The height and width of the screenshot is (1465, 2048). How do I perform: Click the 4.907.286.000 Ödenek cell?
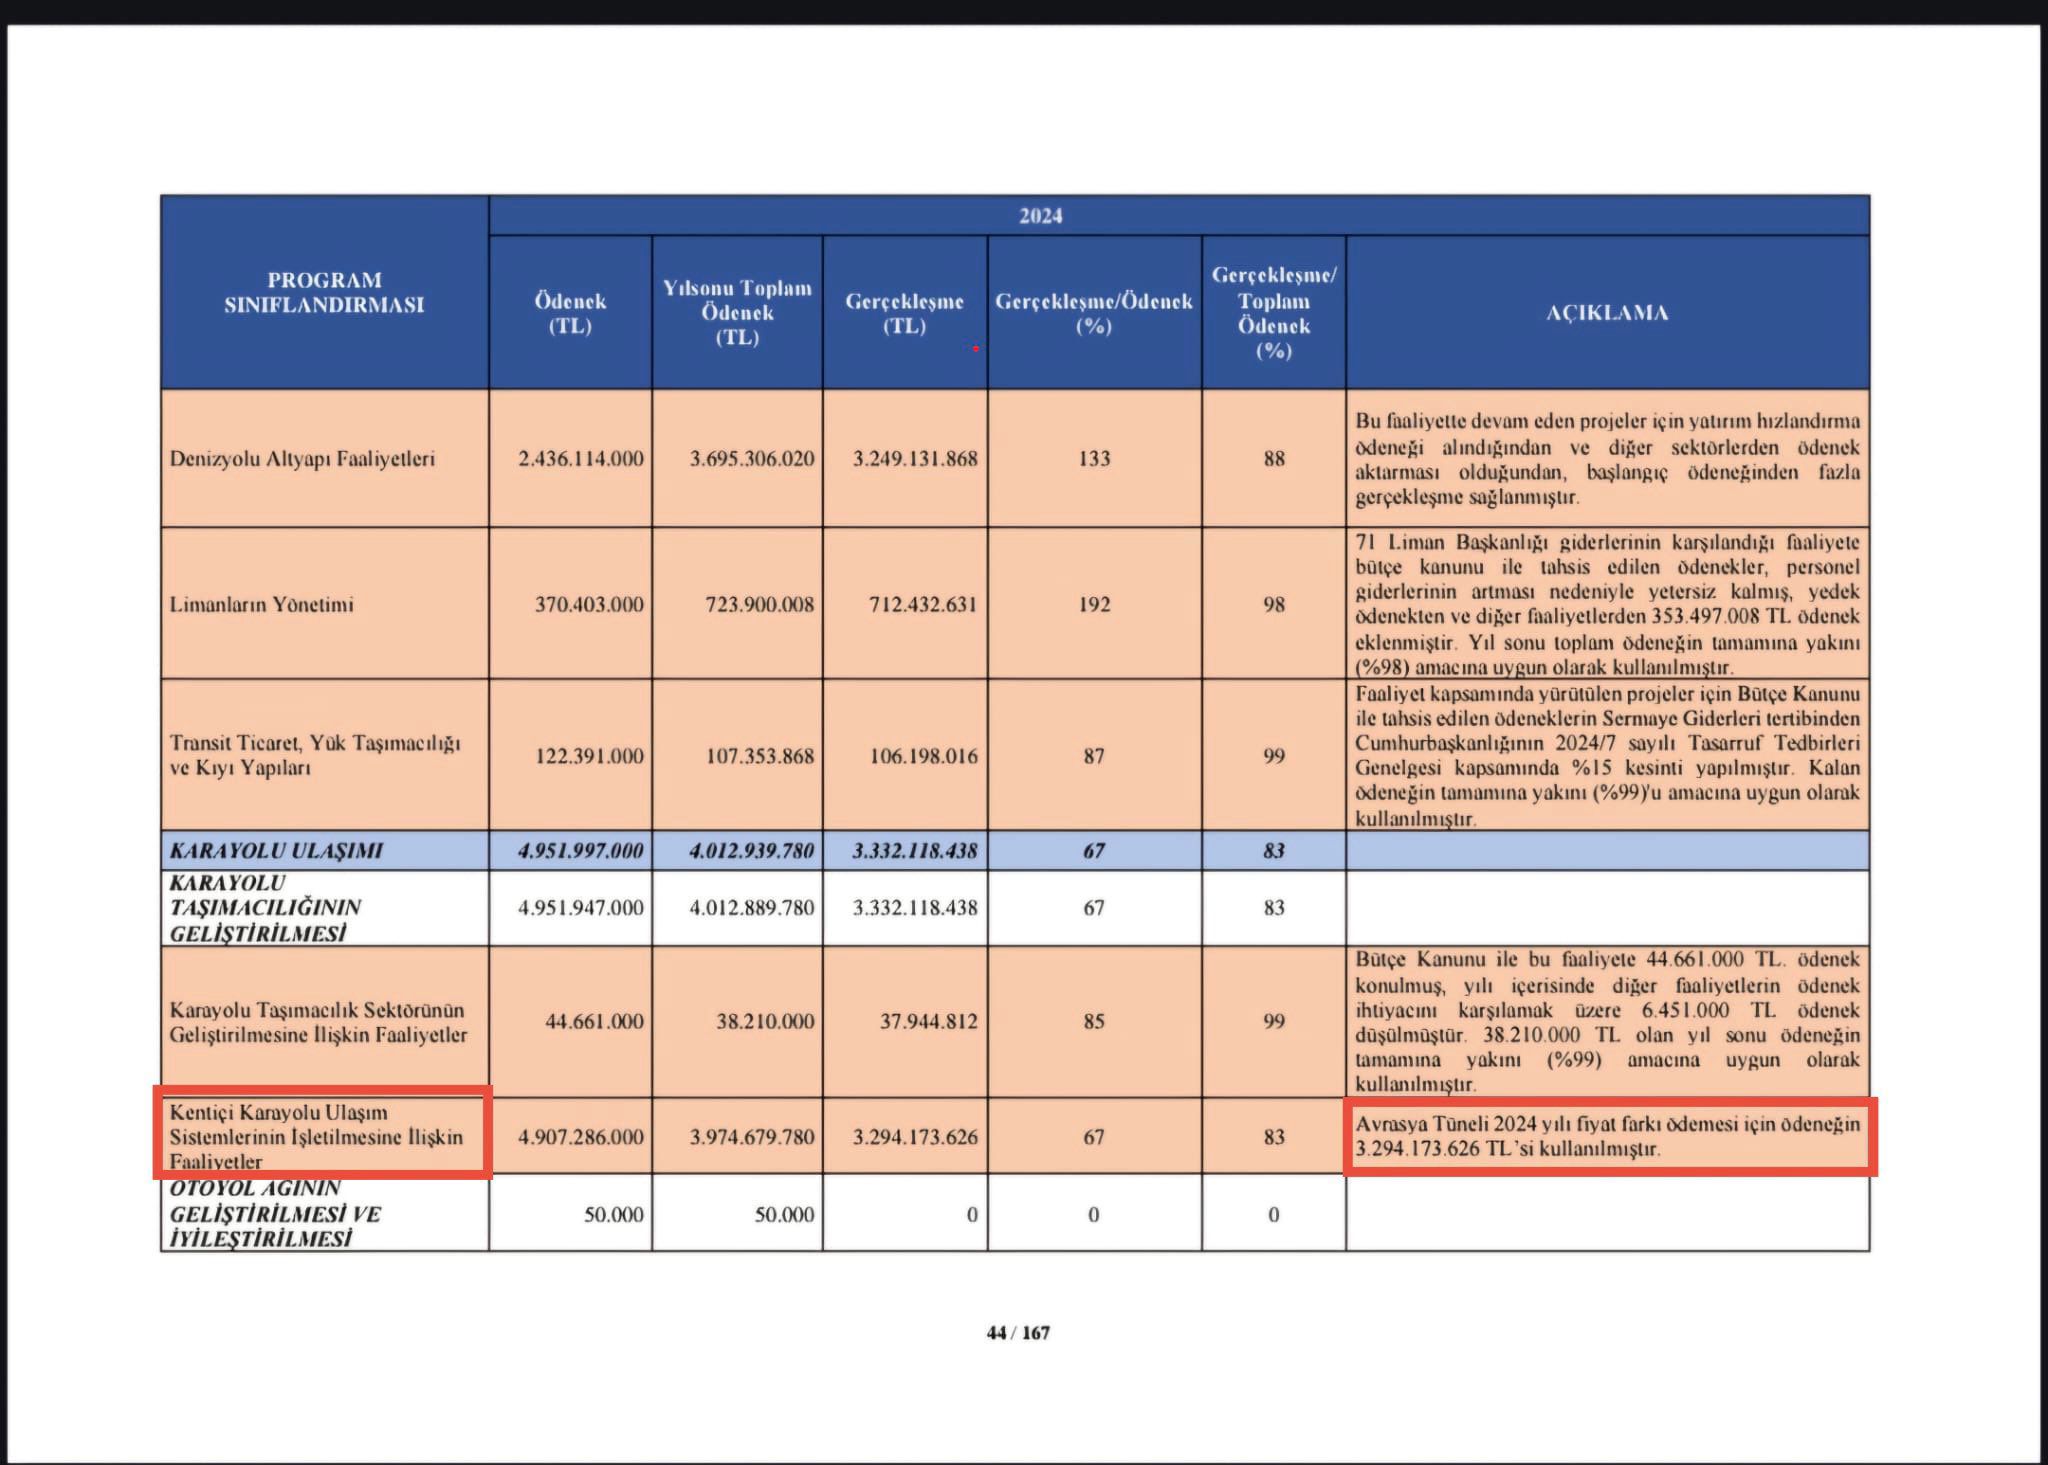[580, 1137]
